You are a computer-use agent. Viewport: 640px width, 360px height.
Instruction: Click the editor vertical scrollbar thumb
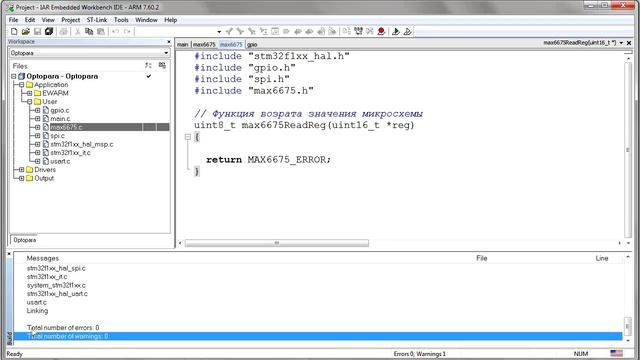click(x=628, y=150)
